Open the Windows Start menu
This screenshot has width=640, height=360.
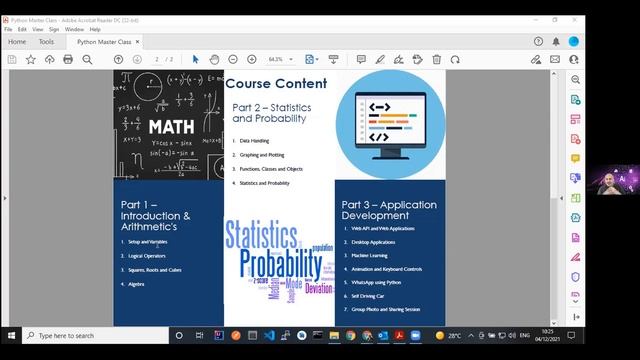(x=11, y=336)
